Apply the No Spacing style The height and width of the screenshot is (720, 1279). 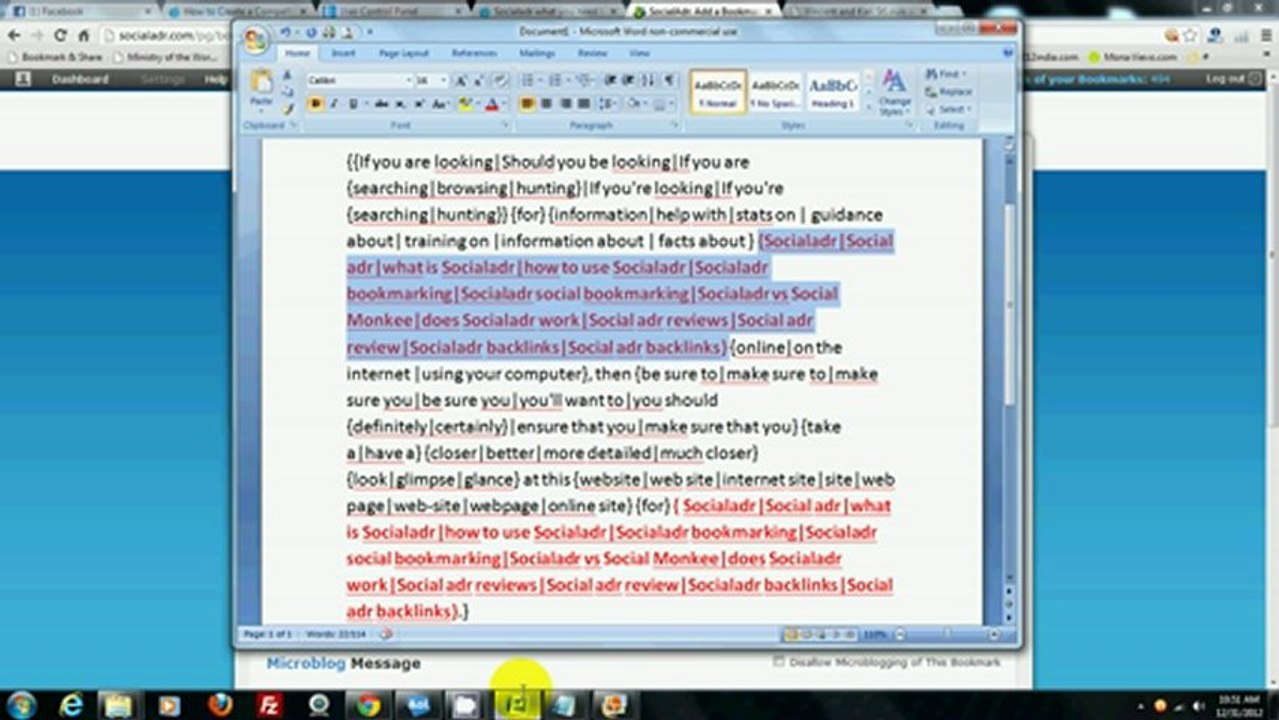pos(775,92)
